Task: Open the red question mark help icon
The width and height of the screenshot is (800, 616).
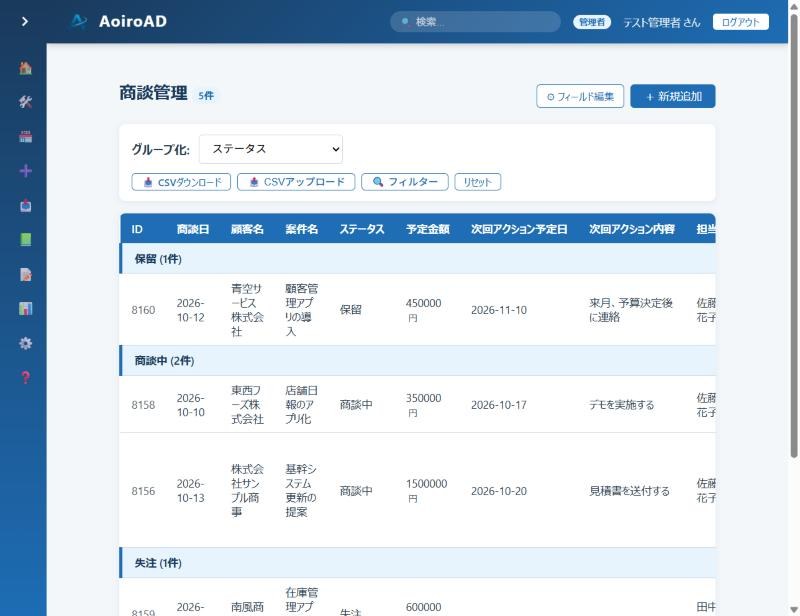Action: [x=26, y=378]
